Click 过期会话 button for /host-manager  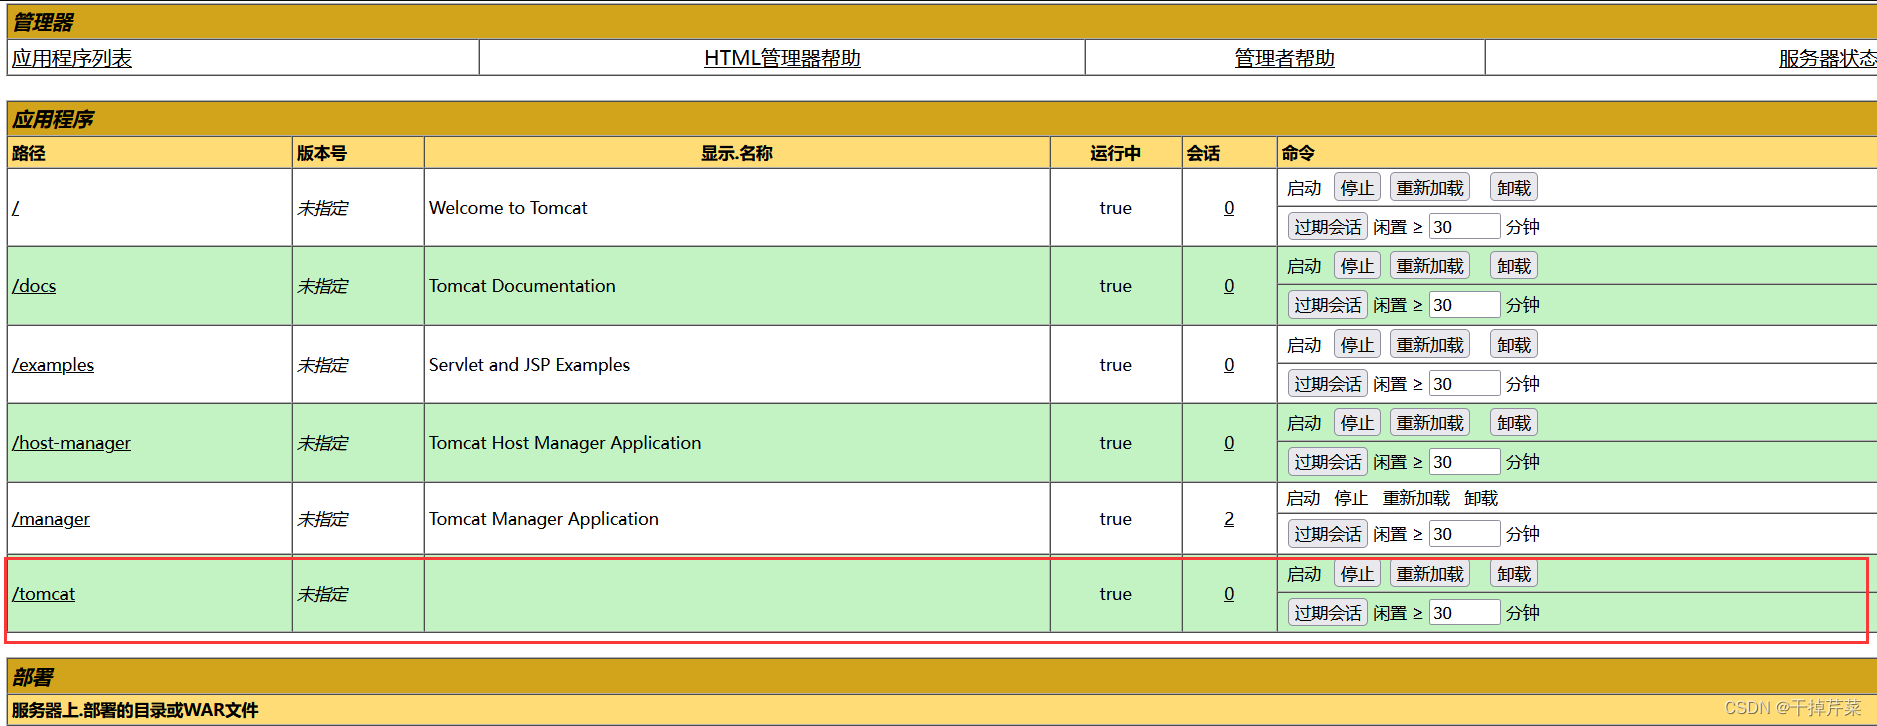pos(1327,462)
